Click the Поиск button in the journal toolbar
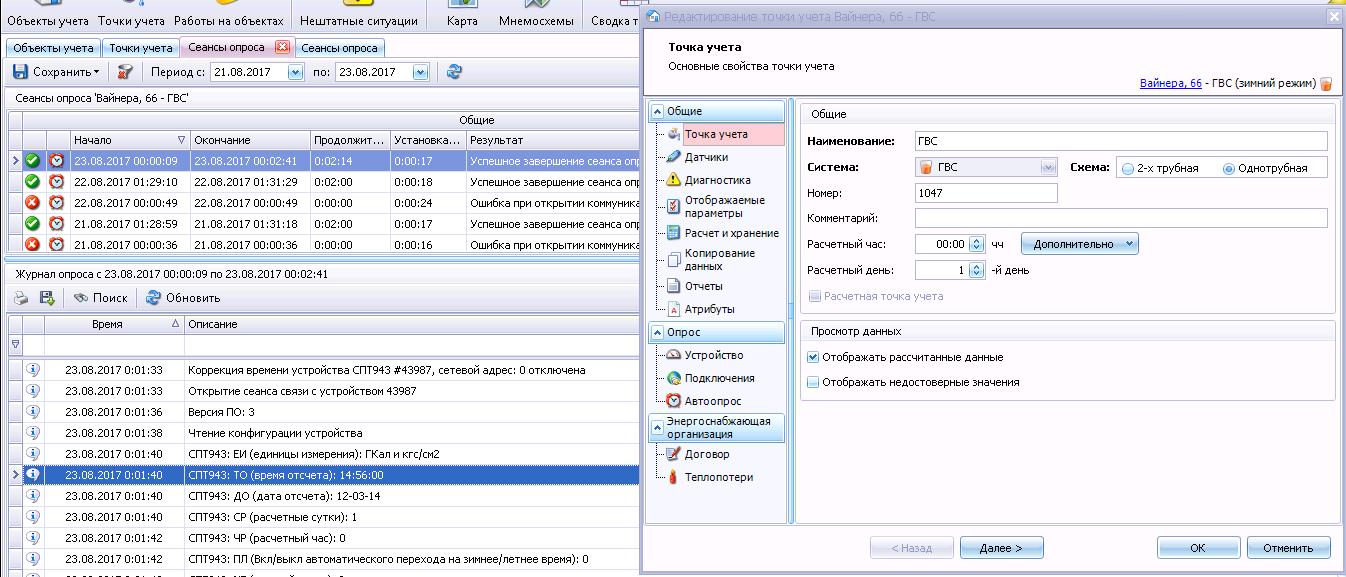 [x=100, y=297]
